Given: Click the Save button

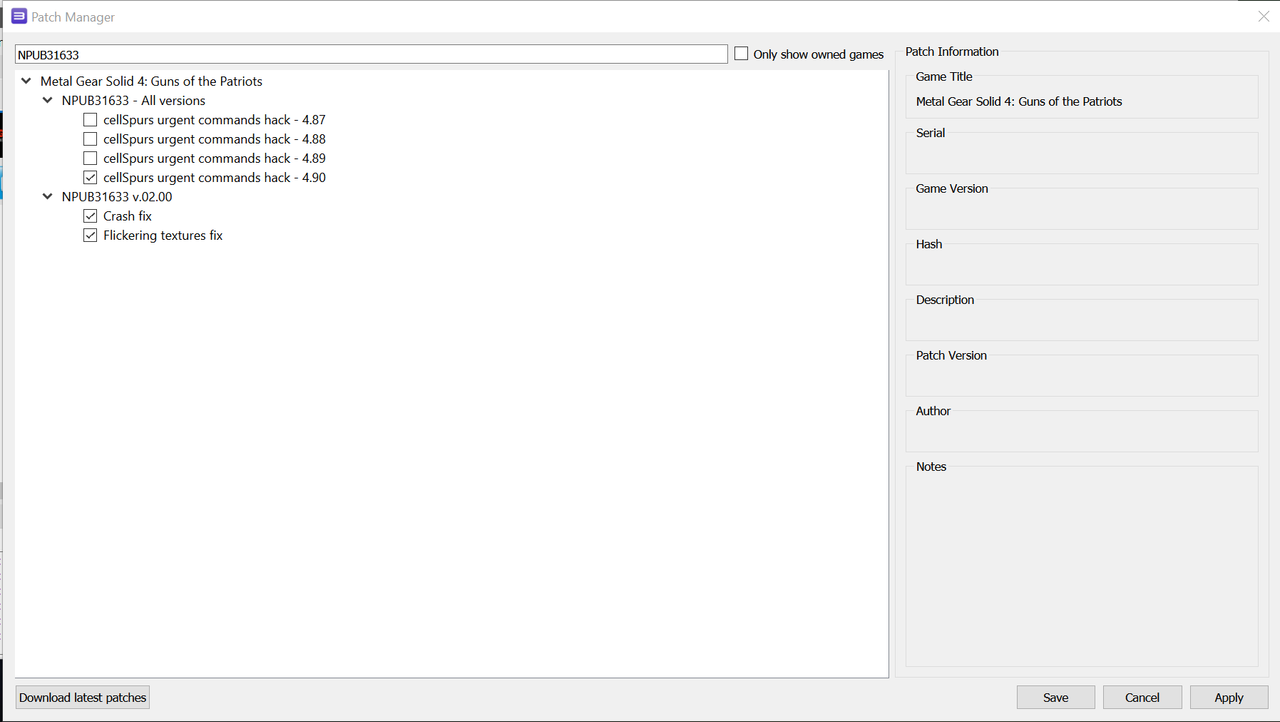Looking at the screenshot, I should click(x=1056, y=697).
